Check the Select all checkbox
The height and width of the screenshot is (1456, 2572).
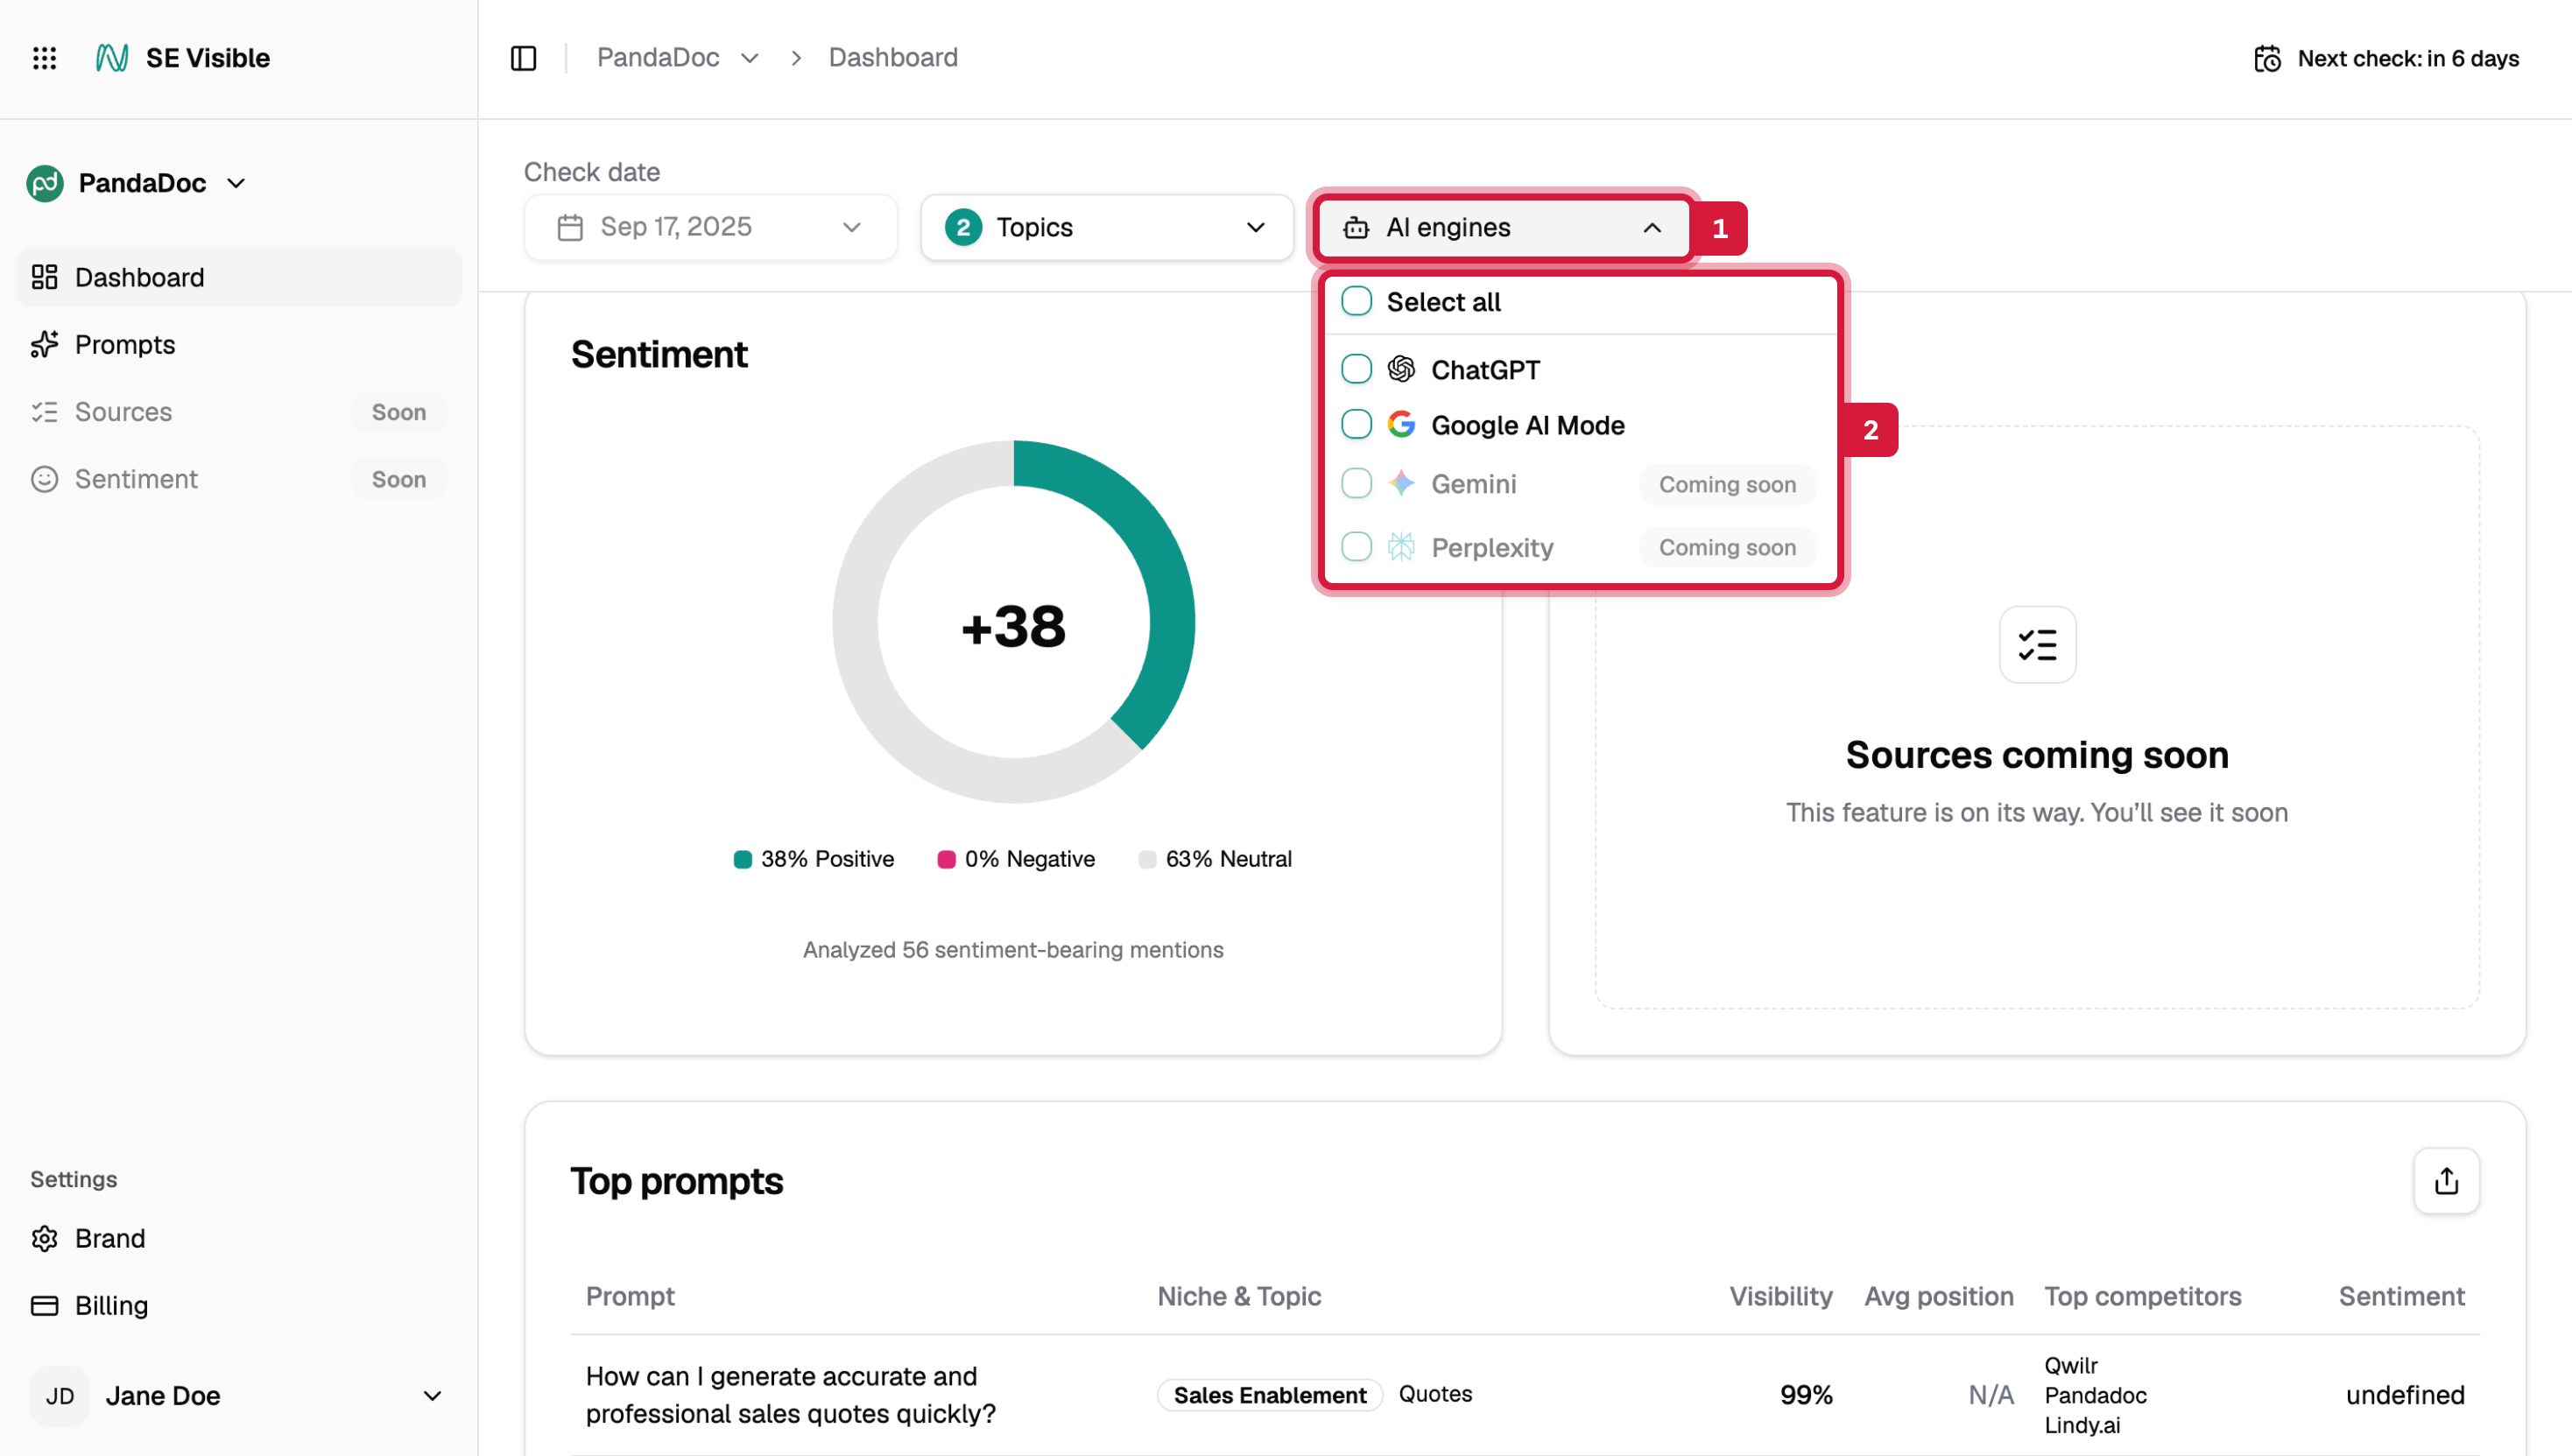1356,301
